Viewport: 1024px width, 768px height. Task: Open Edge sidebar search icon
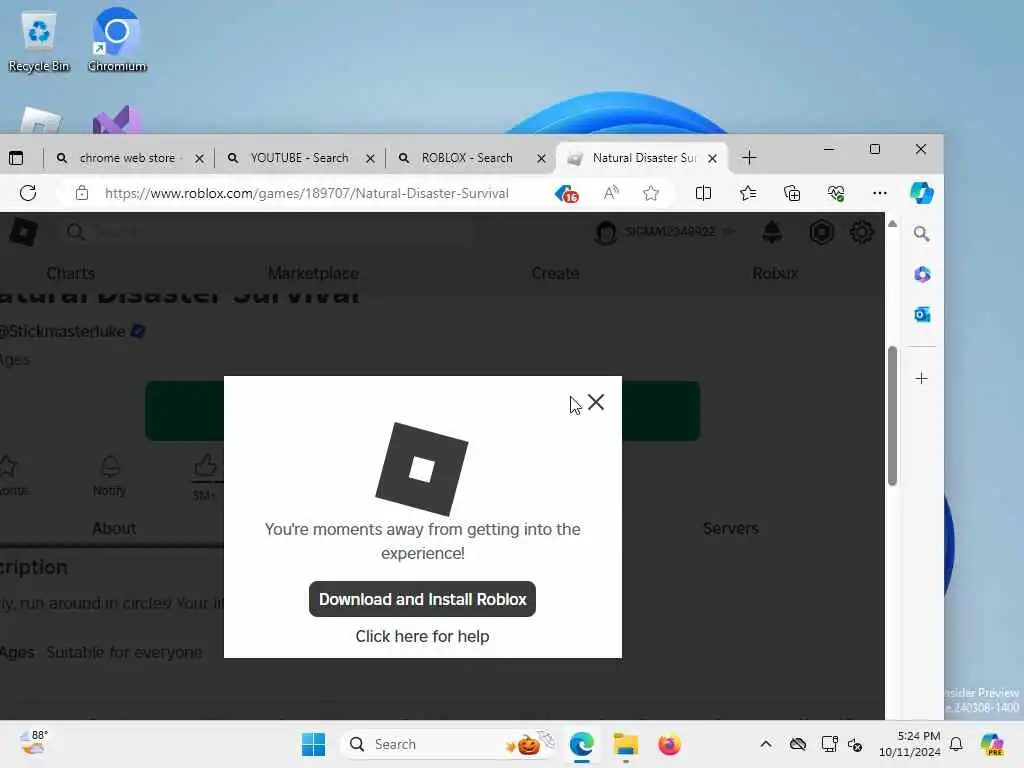(x=921, y=234)
